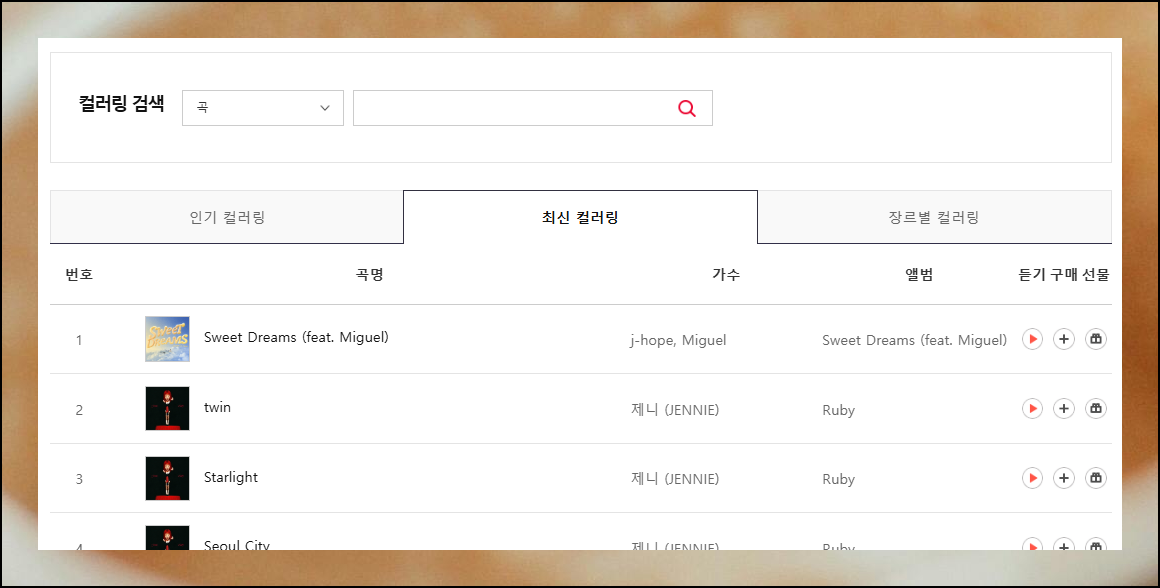Screen dimensions: 1160x588
Task: Click row number 2 in the list
Action: click(x=79, y=410)
